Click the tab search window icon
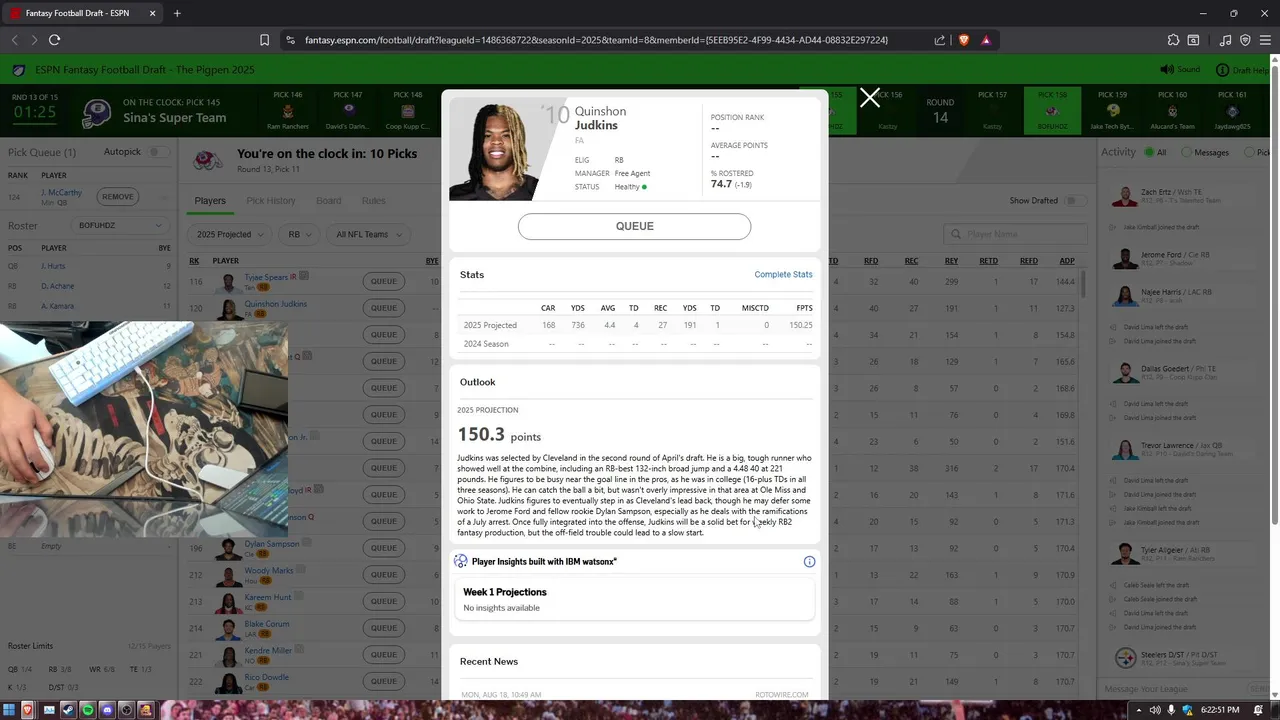Image resolution: width=1280 pixels, height=720 pixels. pyautogui.click(x=1193, y=40)
